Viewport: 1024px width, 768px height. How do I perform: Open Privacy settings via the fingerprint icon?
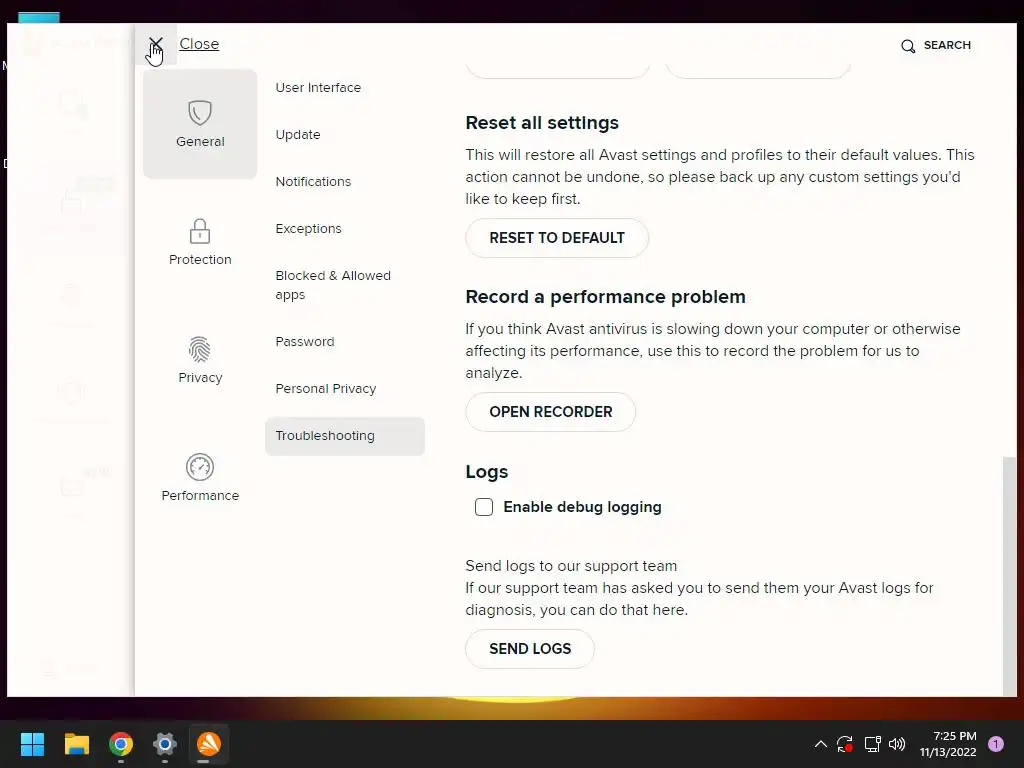click(200, 349)
